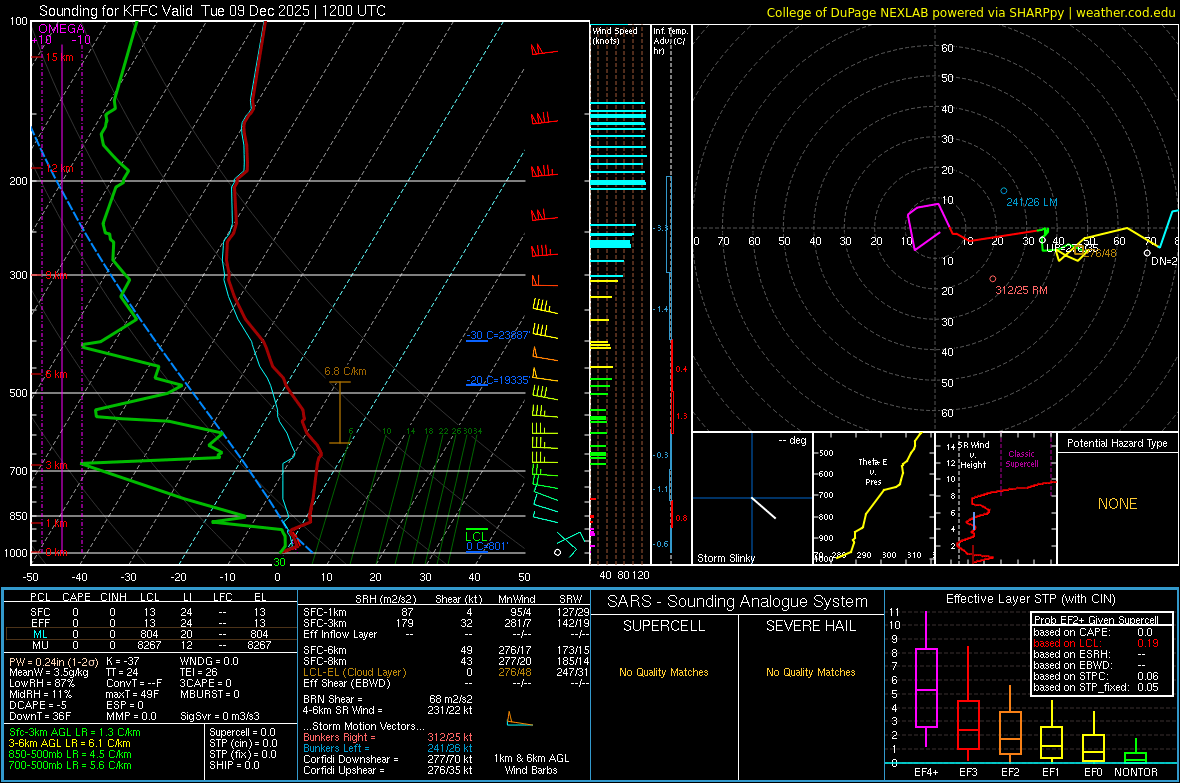
Task: Click the 0 C=801' level label
Action: point(487,546)
